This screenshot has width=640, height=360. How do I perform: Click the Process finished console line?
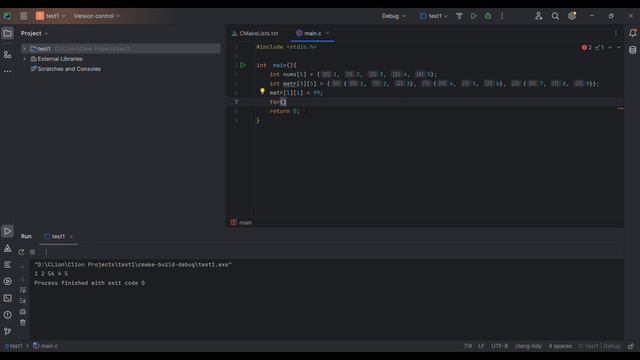89,283
